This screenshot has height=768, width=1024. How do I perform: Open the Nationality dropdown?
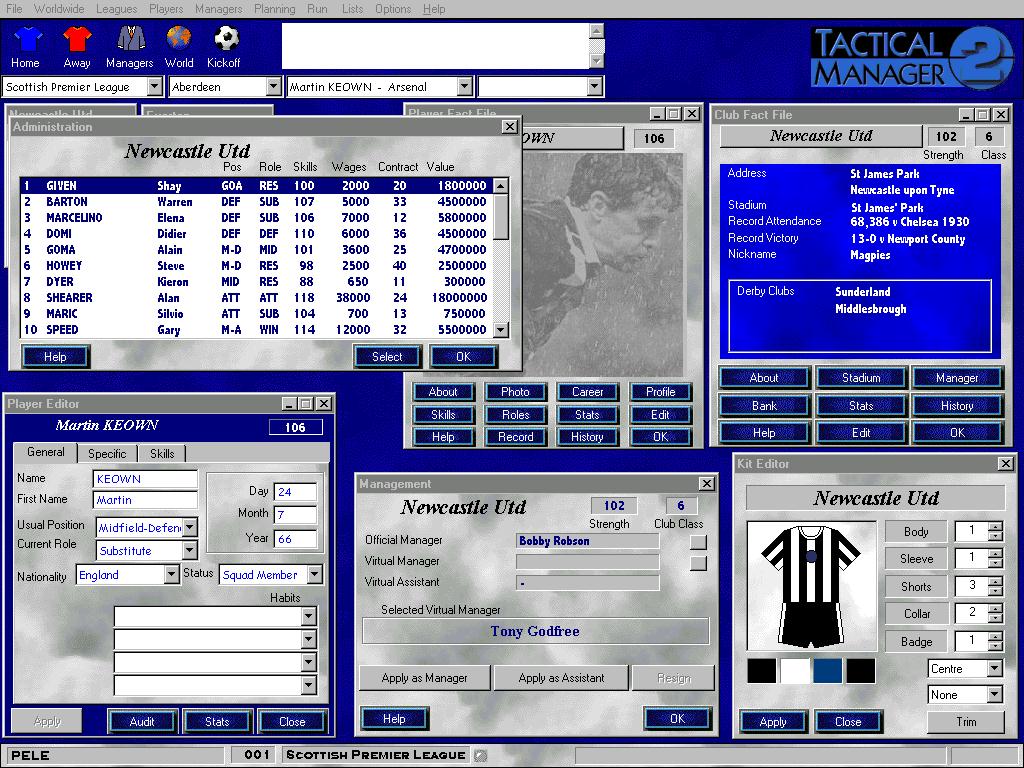171,575
